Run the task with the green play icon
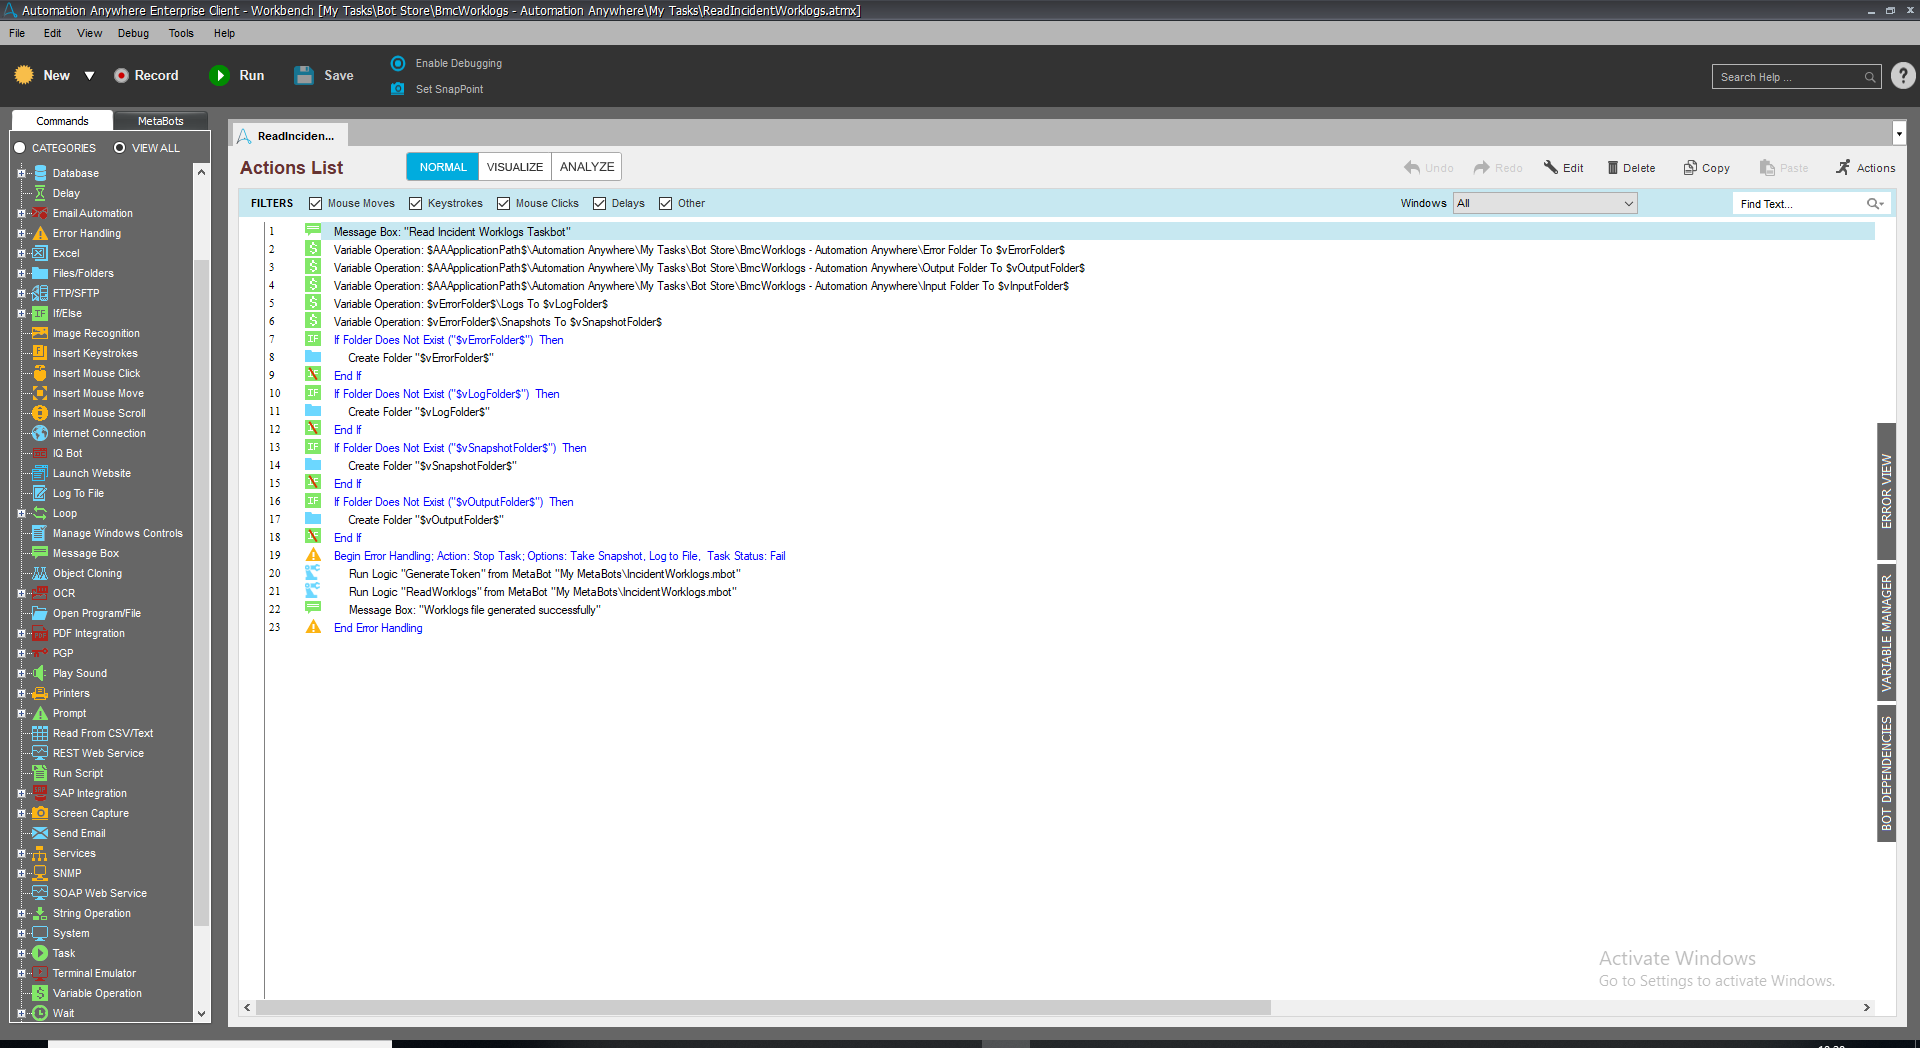This screenshot has width=1920, height=1048. click(219, 76)
